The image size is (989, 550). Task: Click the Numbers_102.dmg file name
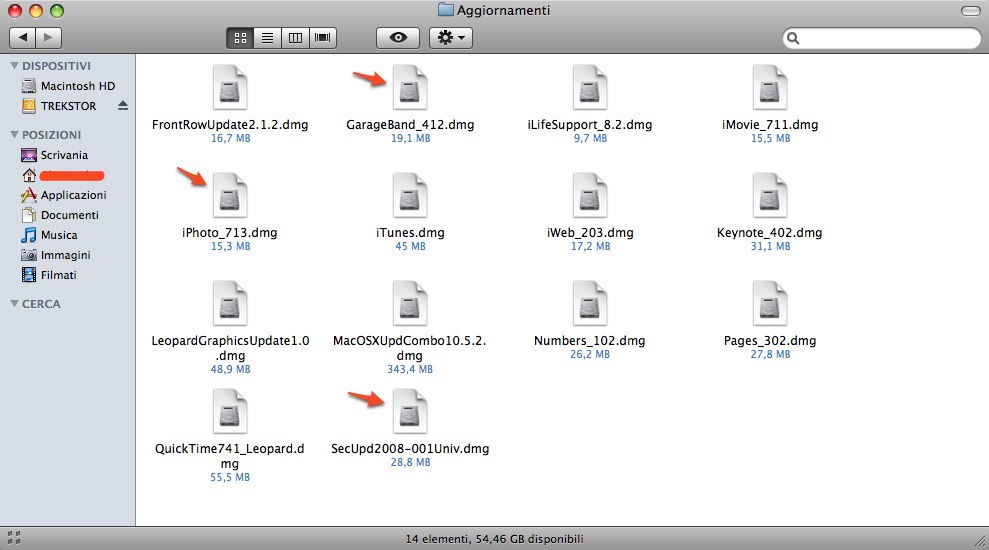(590, 341)
